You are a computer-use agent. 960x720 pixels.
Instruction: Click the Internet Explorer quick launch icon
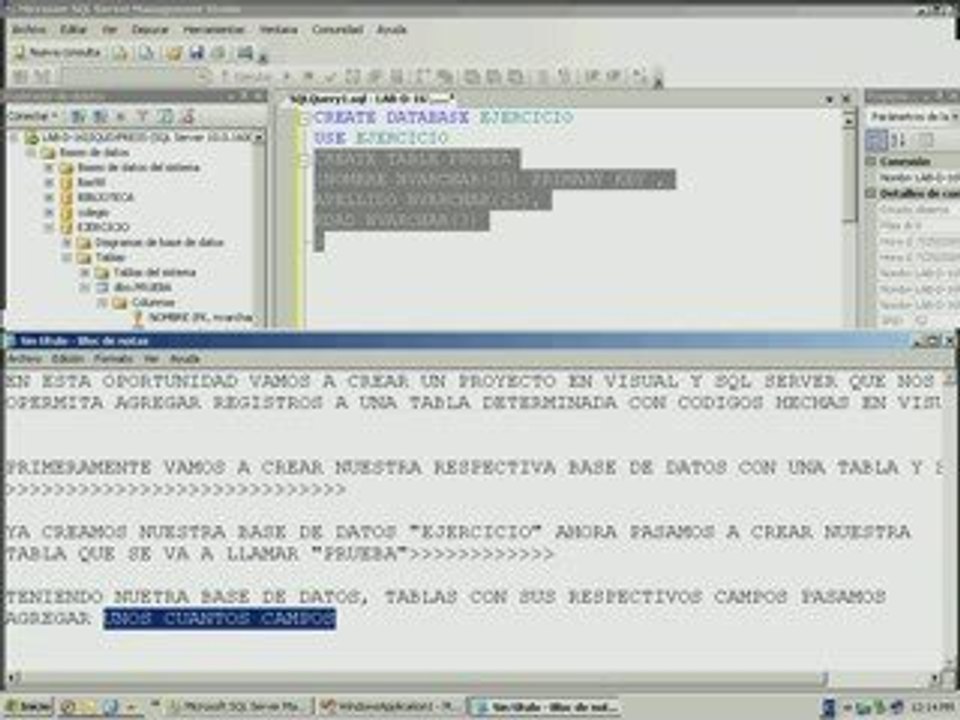111,707
